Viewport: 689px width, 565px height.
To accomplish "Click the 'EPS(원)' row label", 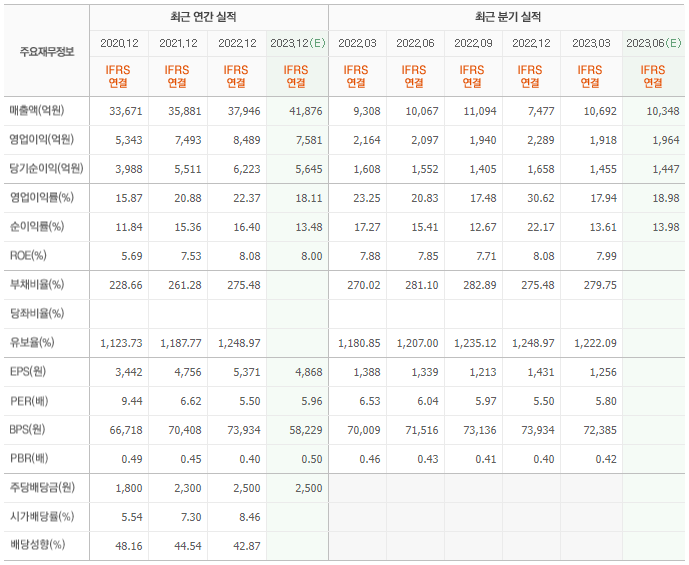I will click(x=28, y=371).
